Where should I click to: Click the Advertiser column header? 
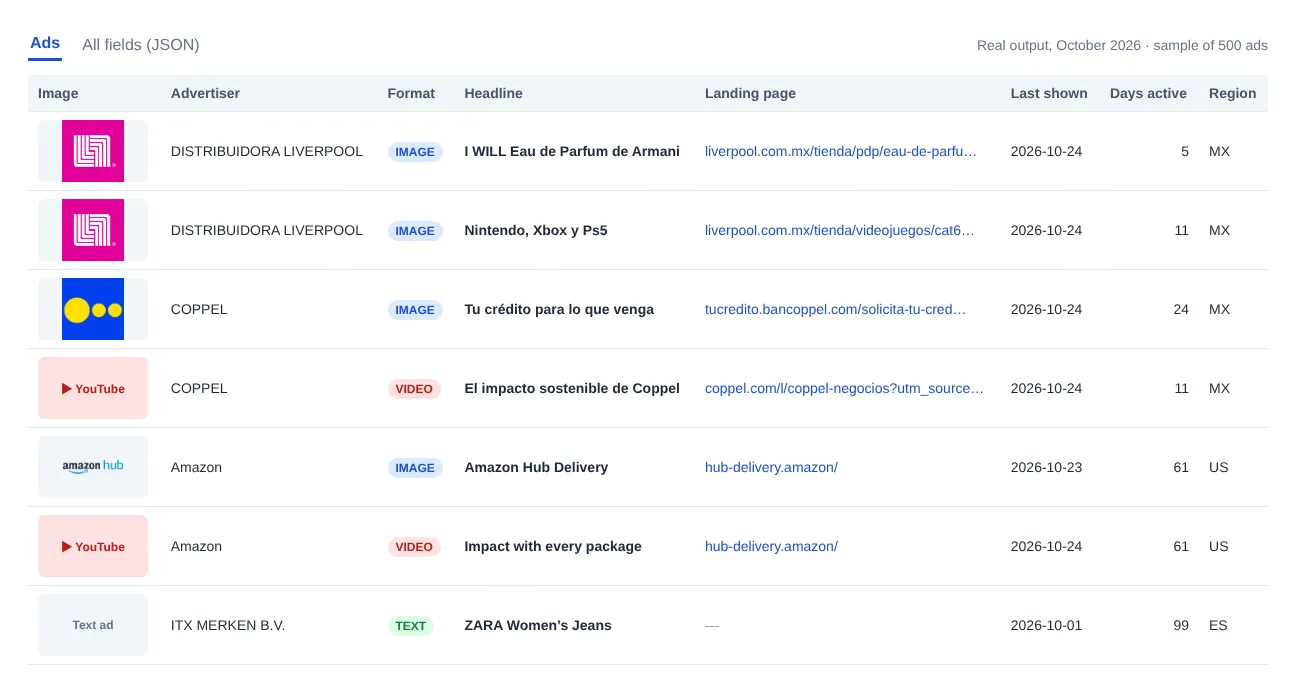(205, 93)
